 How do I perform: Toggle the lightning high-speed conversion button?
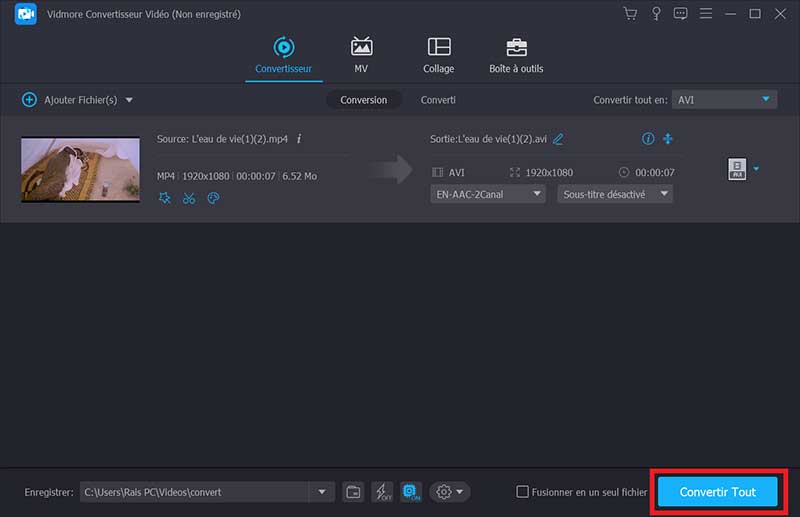coord(382,492)
